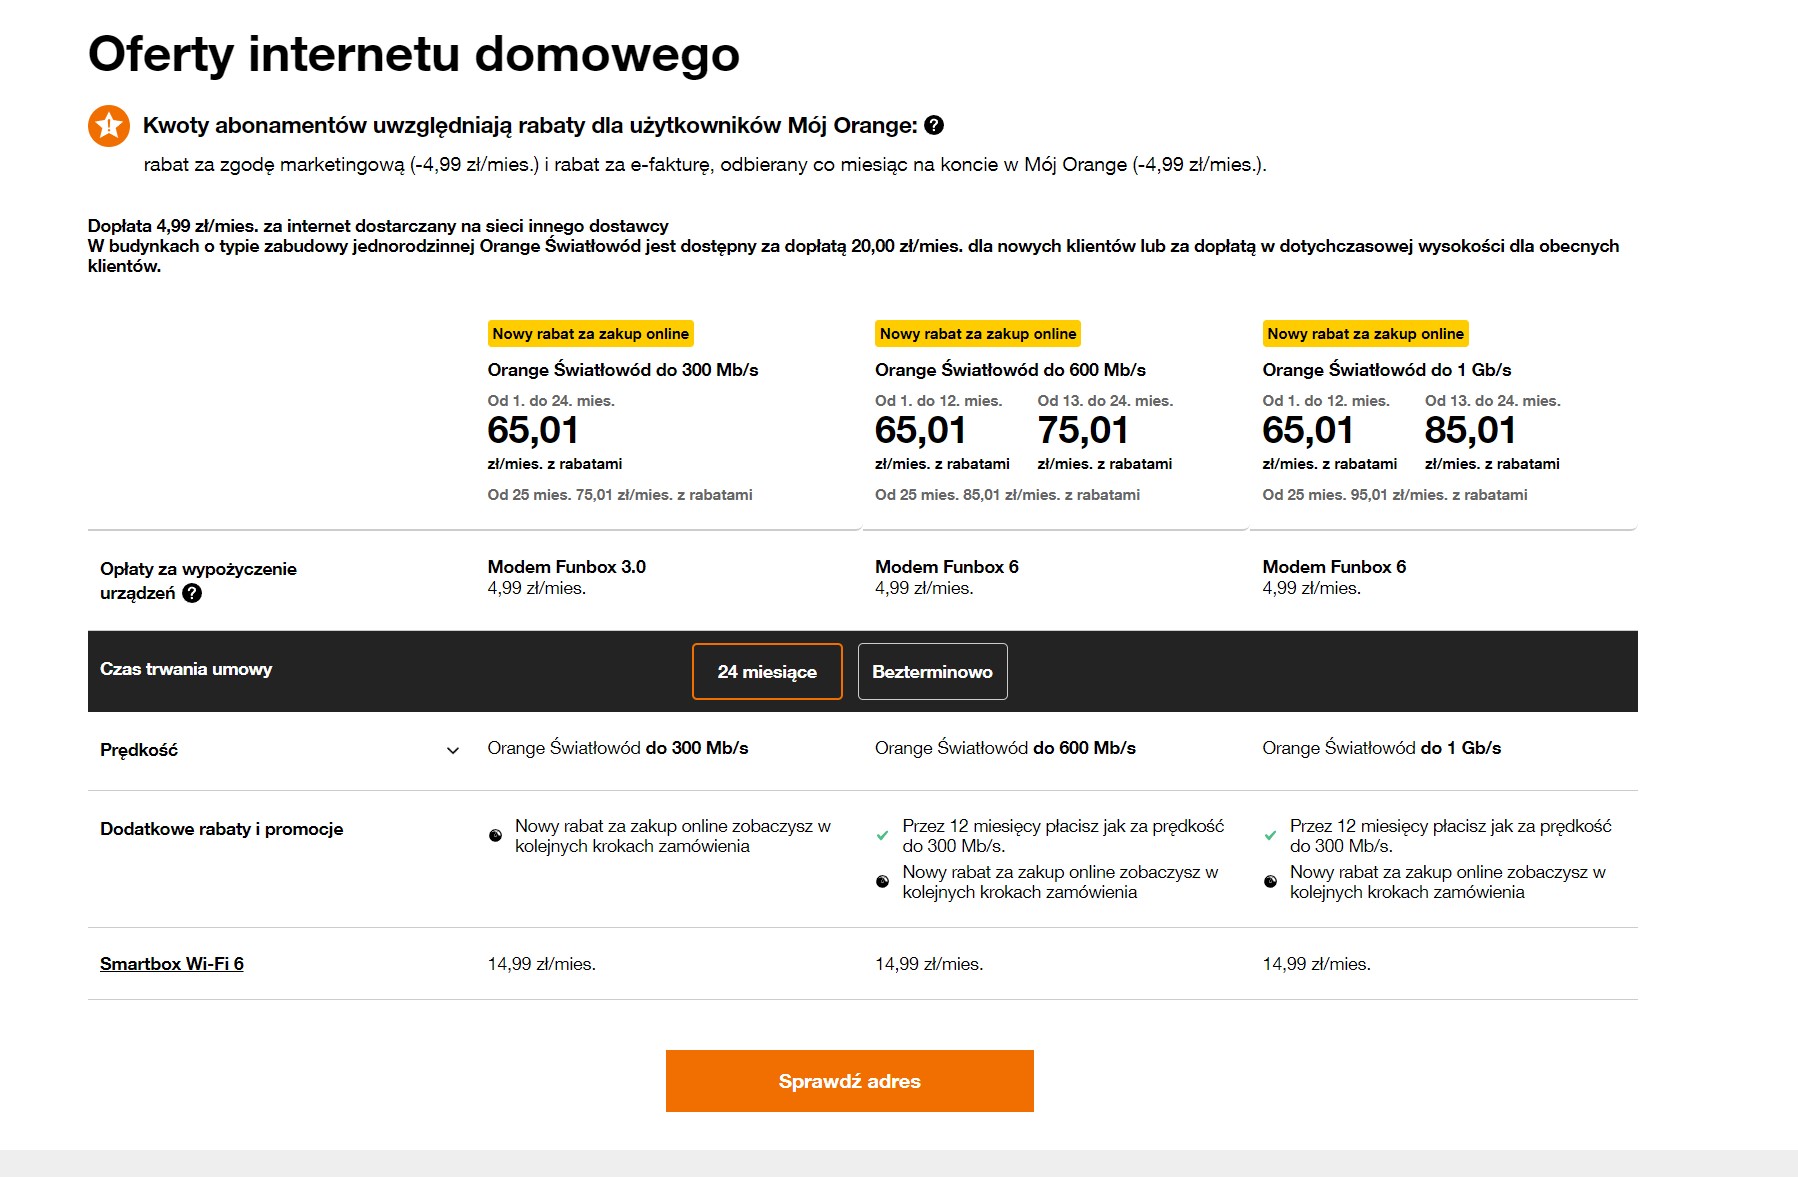1798x1177 pixels.
Task: Click promo bullet icon in the 1 Gb/s column
Action: coord(1270,882)
